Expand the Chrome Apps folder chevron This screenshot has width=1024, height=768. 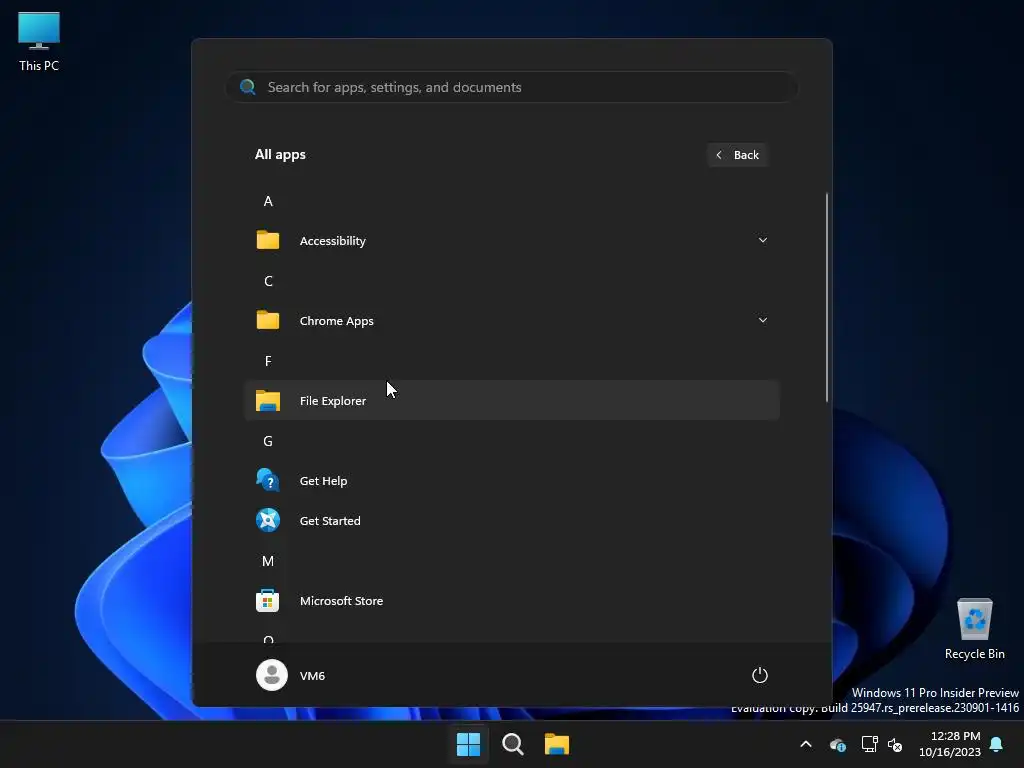tap(762, 320)
